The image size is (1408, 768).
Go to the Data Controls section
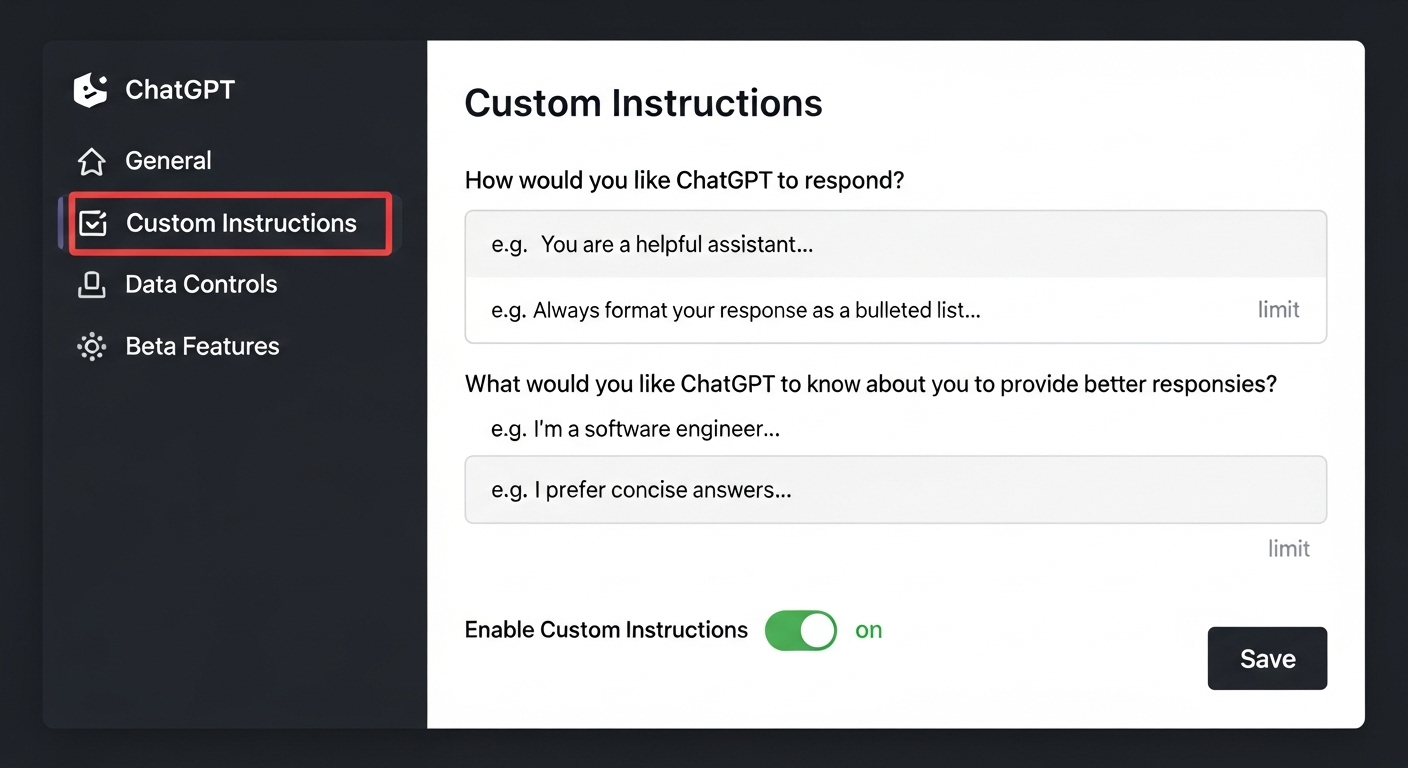click(201, 285)
